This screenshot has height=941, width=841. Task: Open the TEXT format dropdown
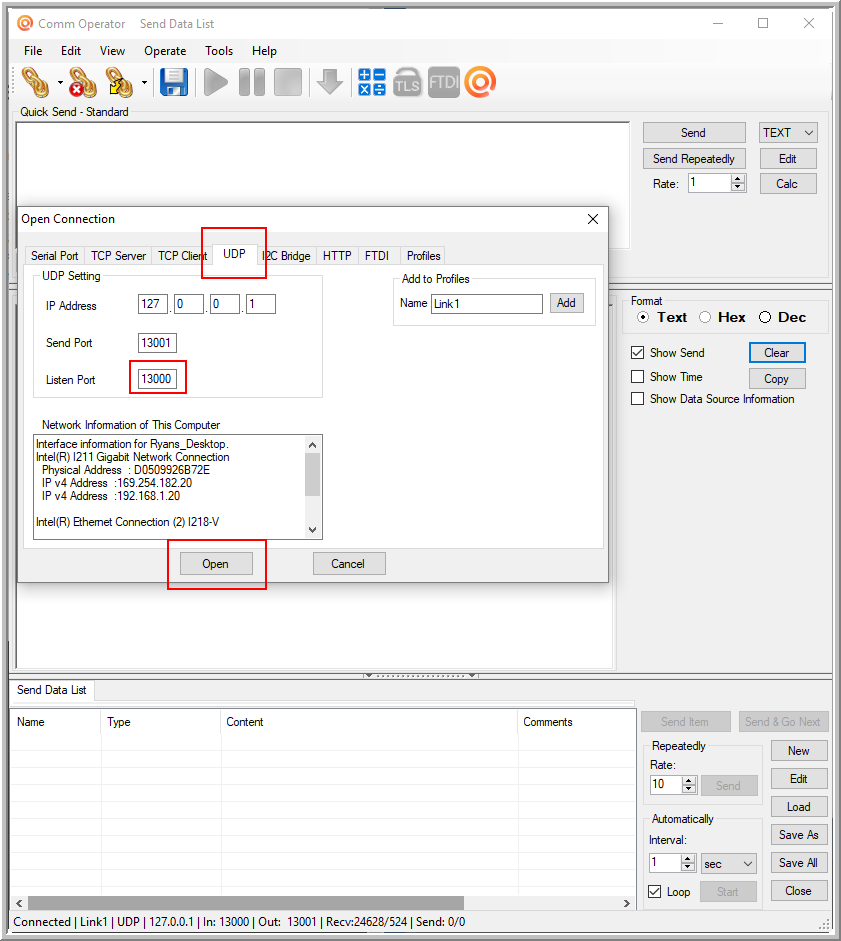click(788, 133)
